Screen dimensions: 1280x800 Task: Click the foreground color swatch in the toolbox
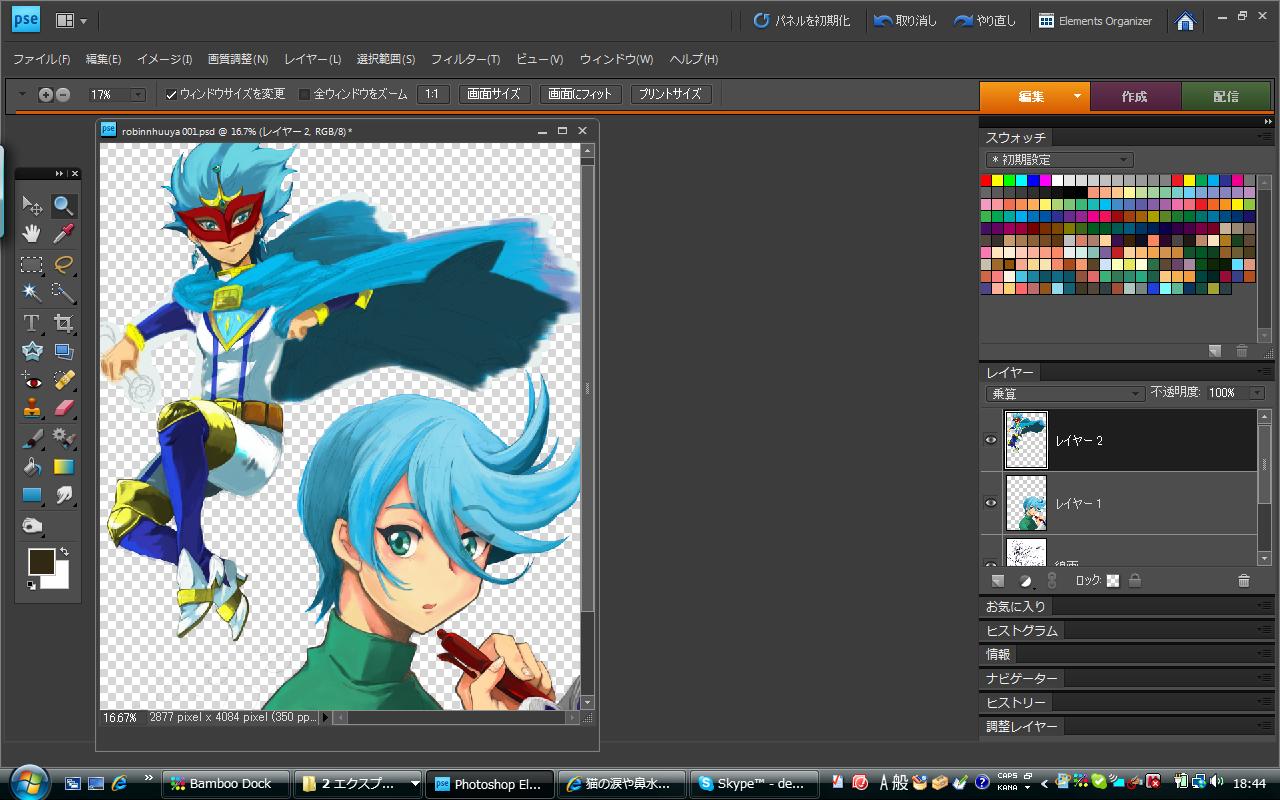coord(41,562)
